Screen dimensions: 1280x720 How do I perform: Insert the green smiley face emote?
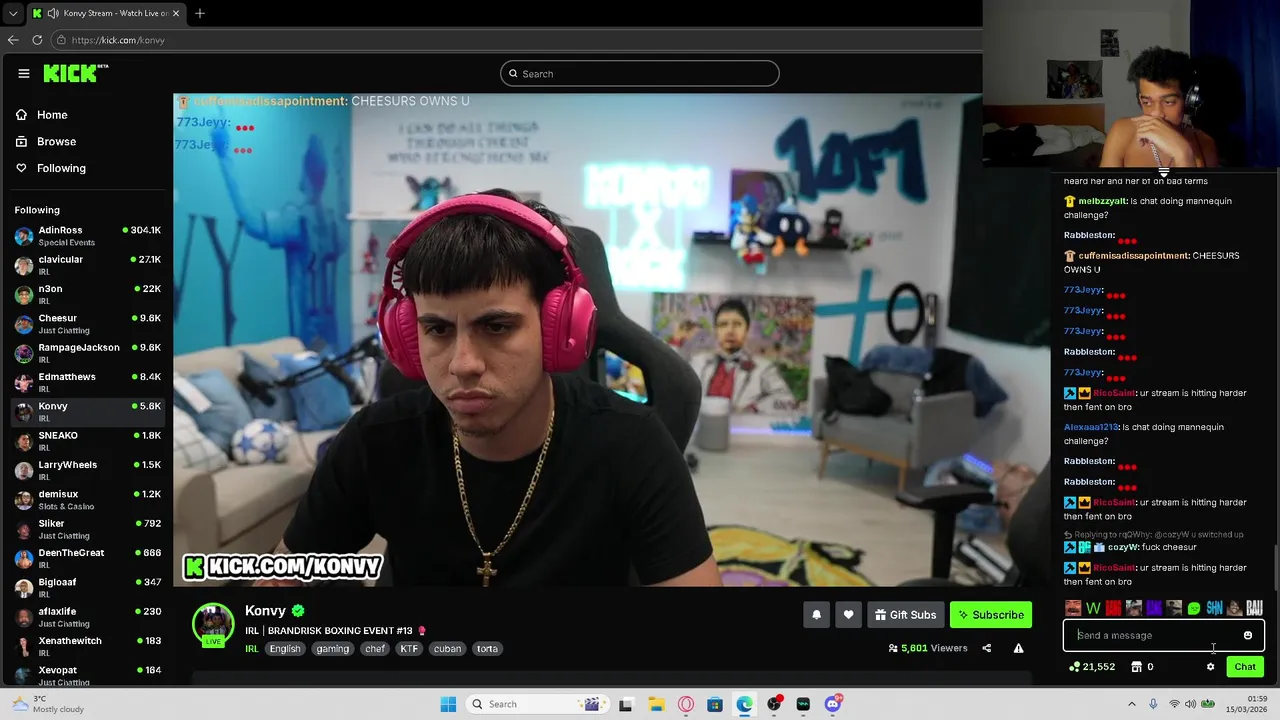(1194, 608)
